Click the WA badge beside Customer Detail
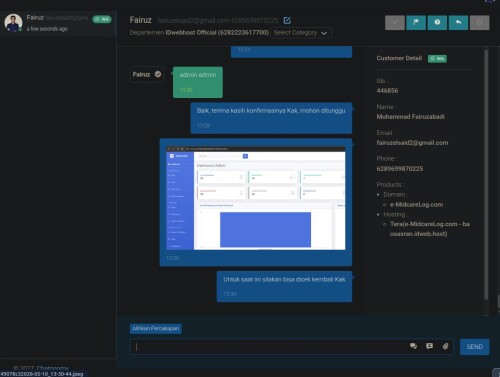500x377 pixels. pos(437,59)
